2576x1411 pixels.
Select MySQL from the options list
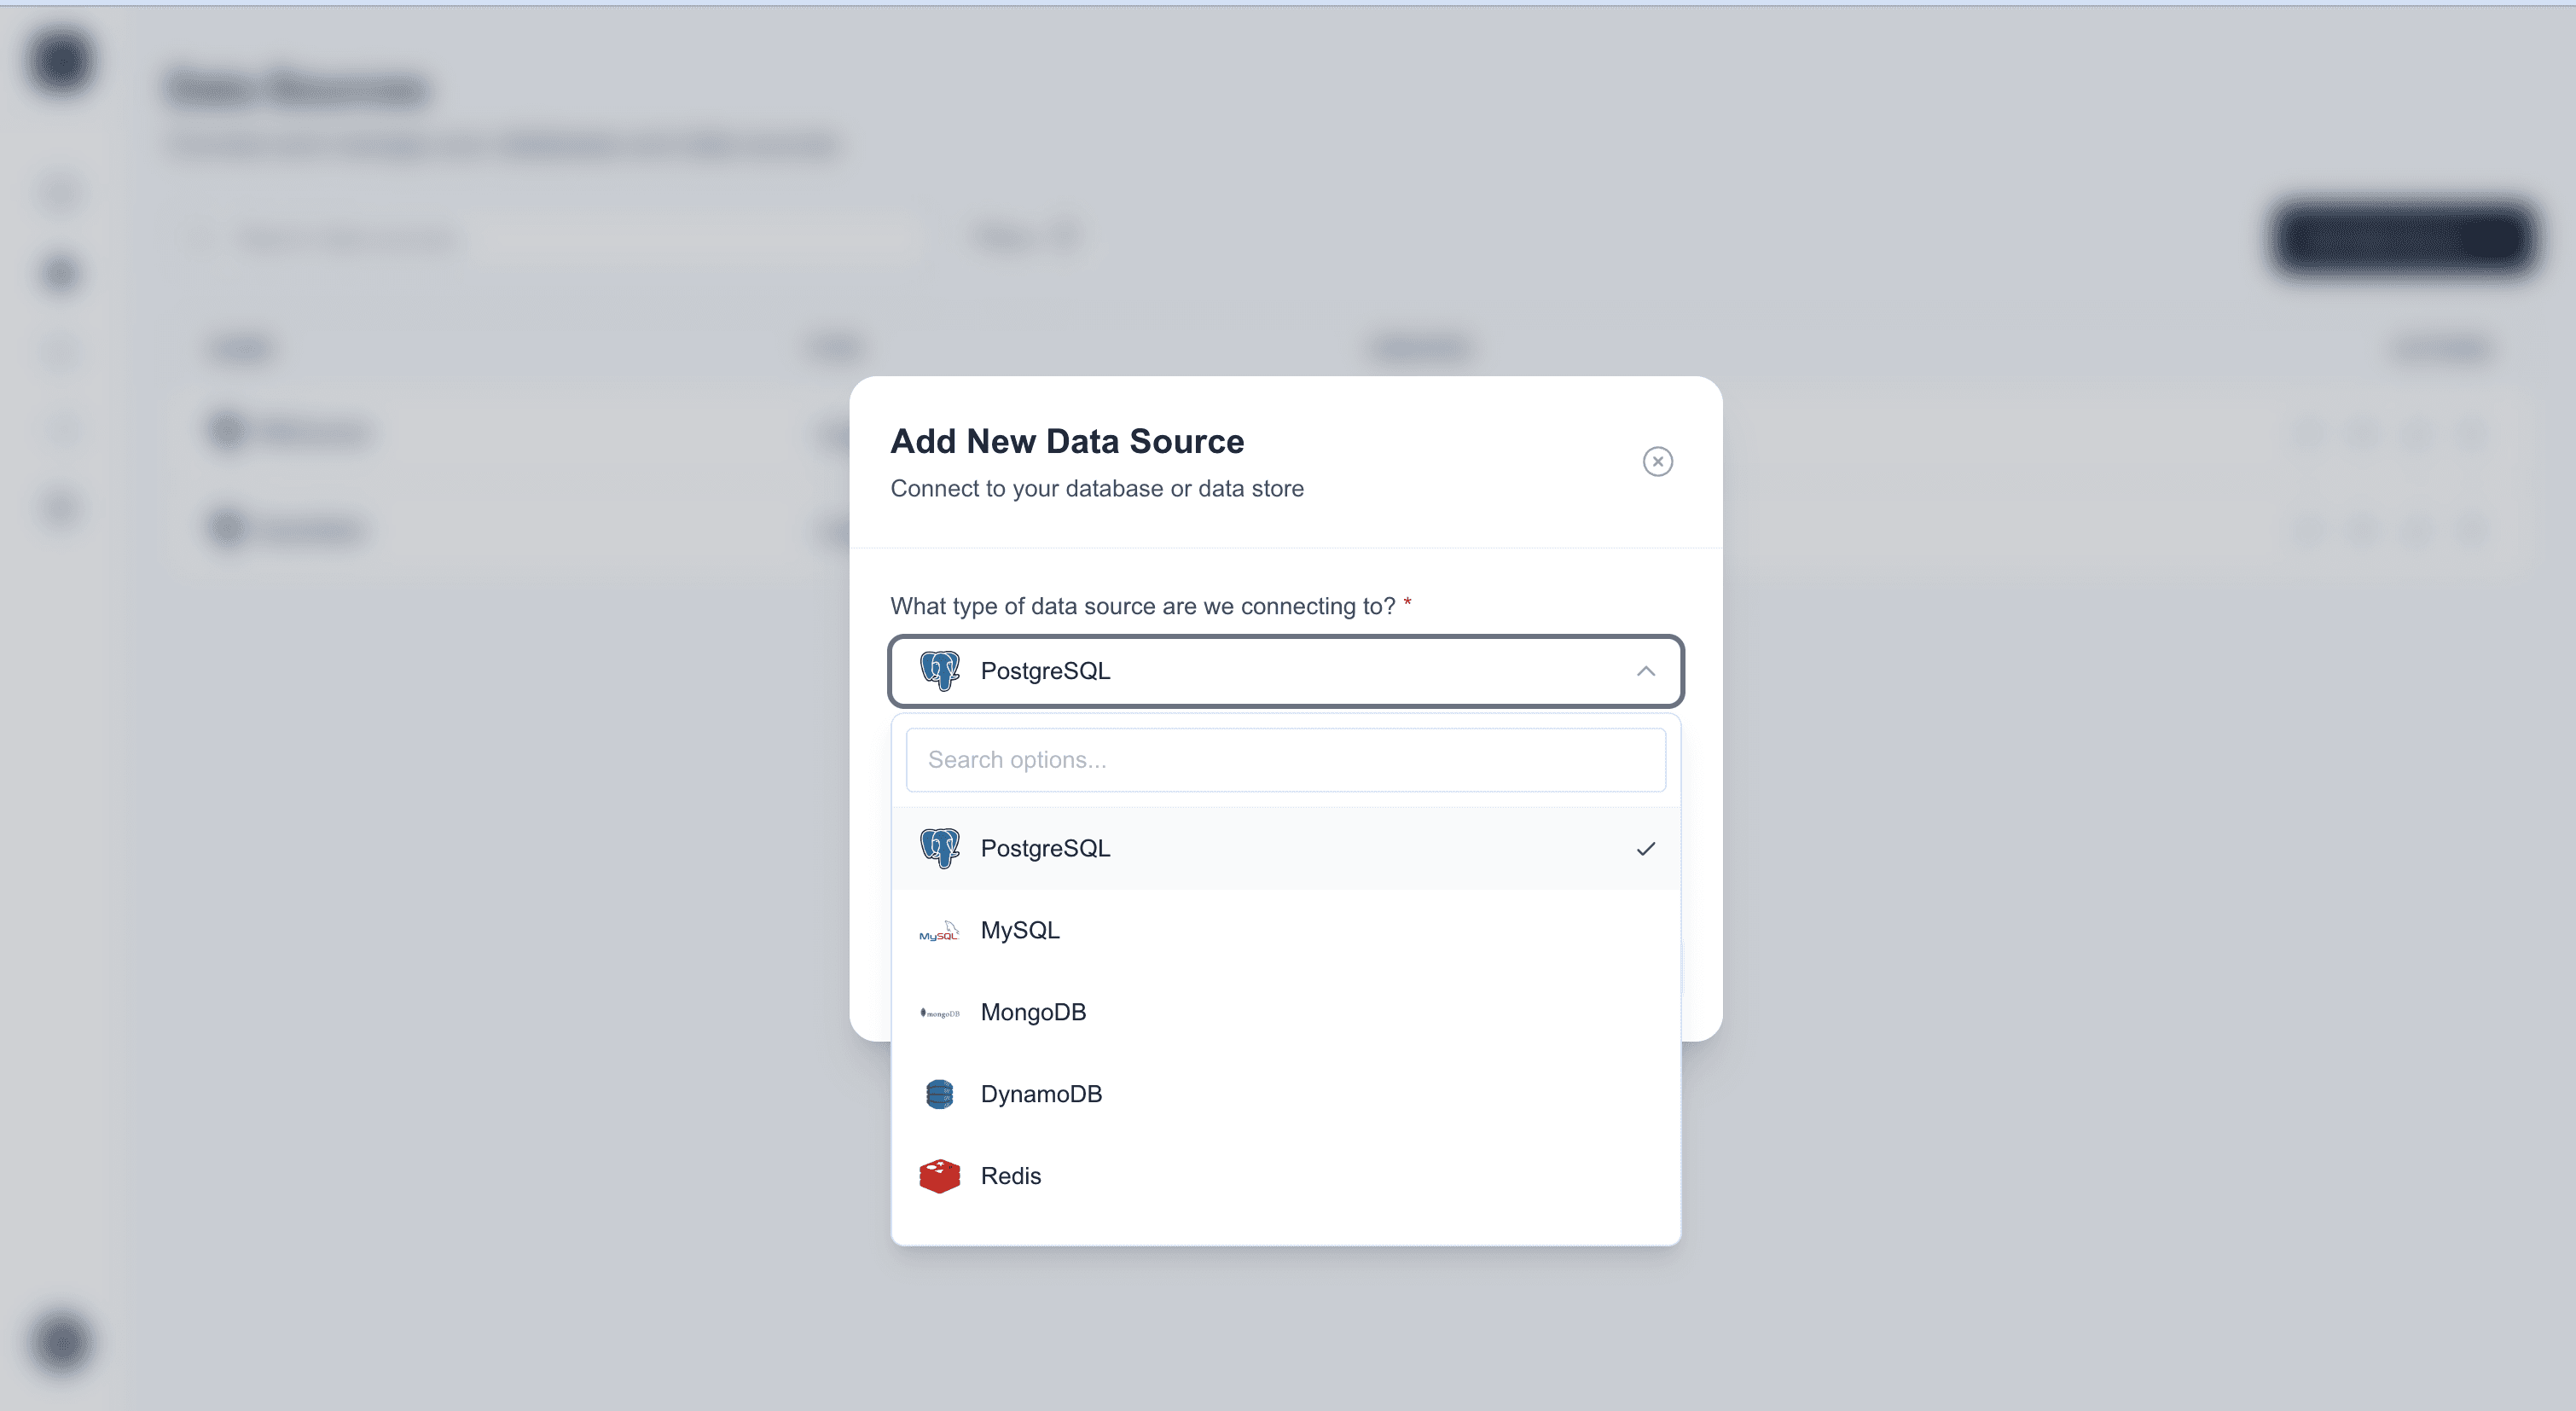[1019, 930]
